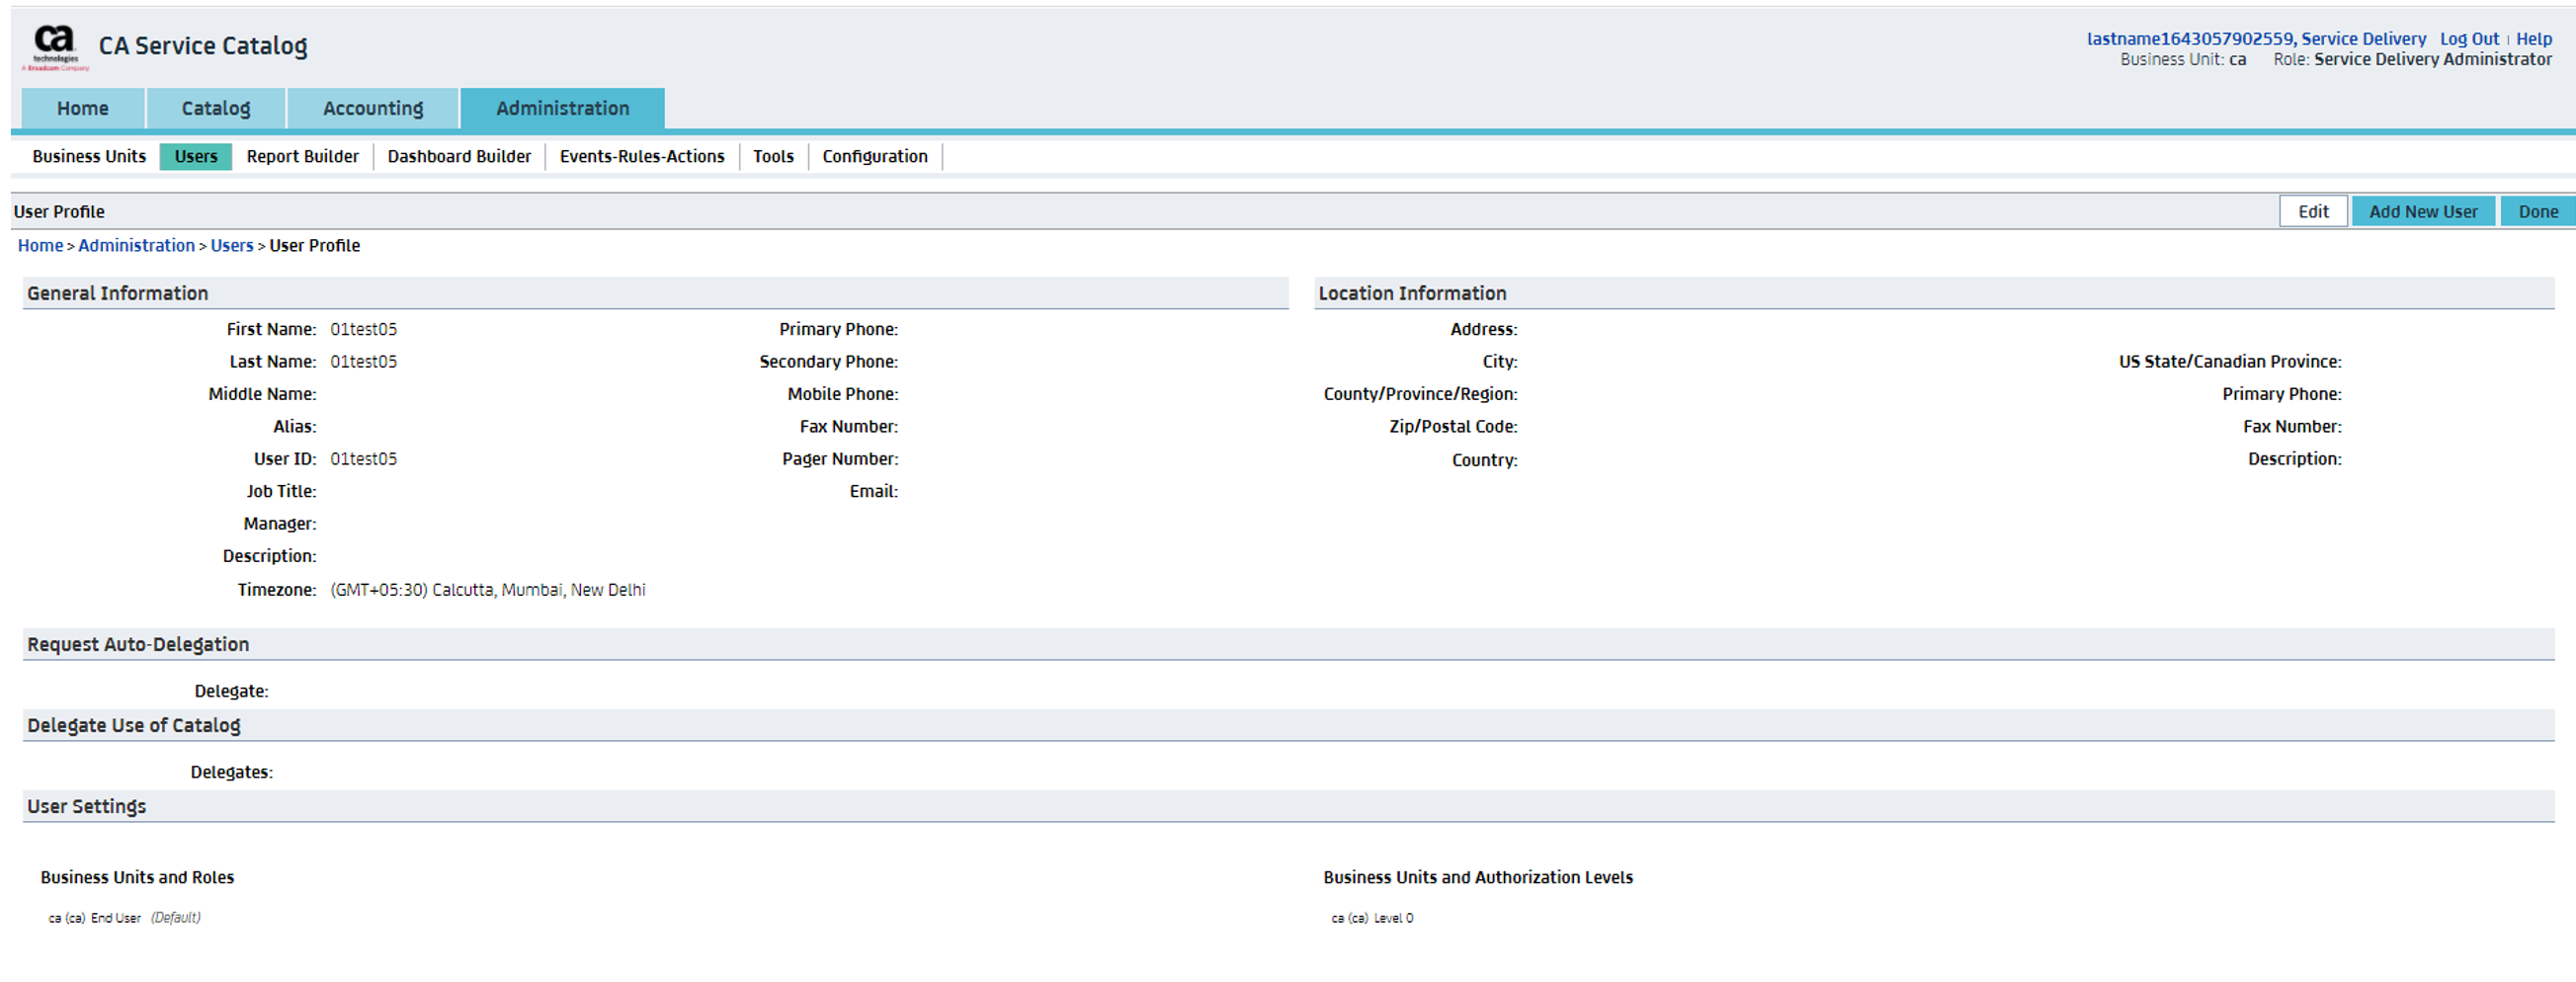Switch to the Catalog tab
Viewport: 2576px width, 982px height.
click(x=216, y=108)
